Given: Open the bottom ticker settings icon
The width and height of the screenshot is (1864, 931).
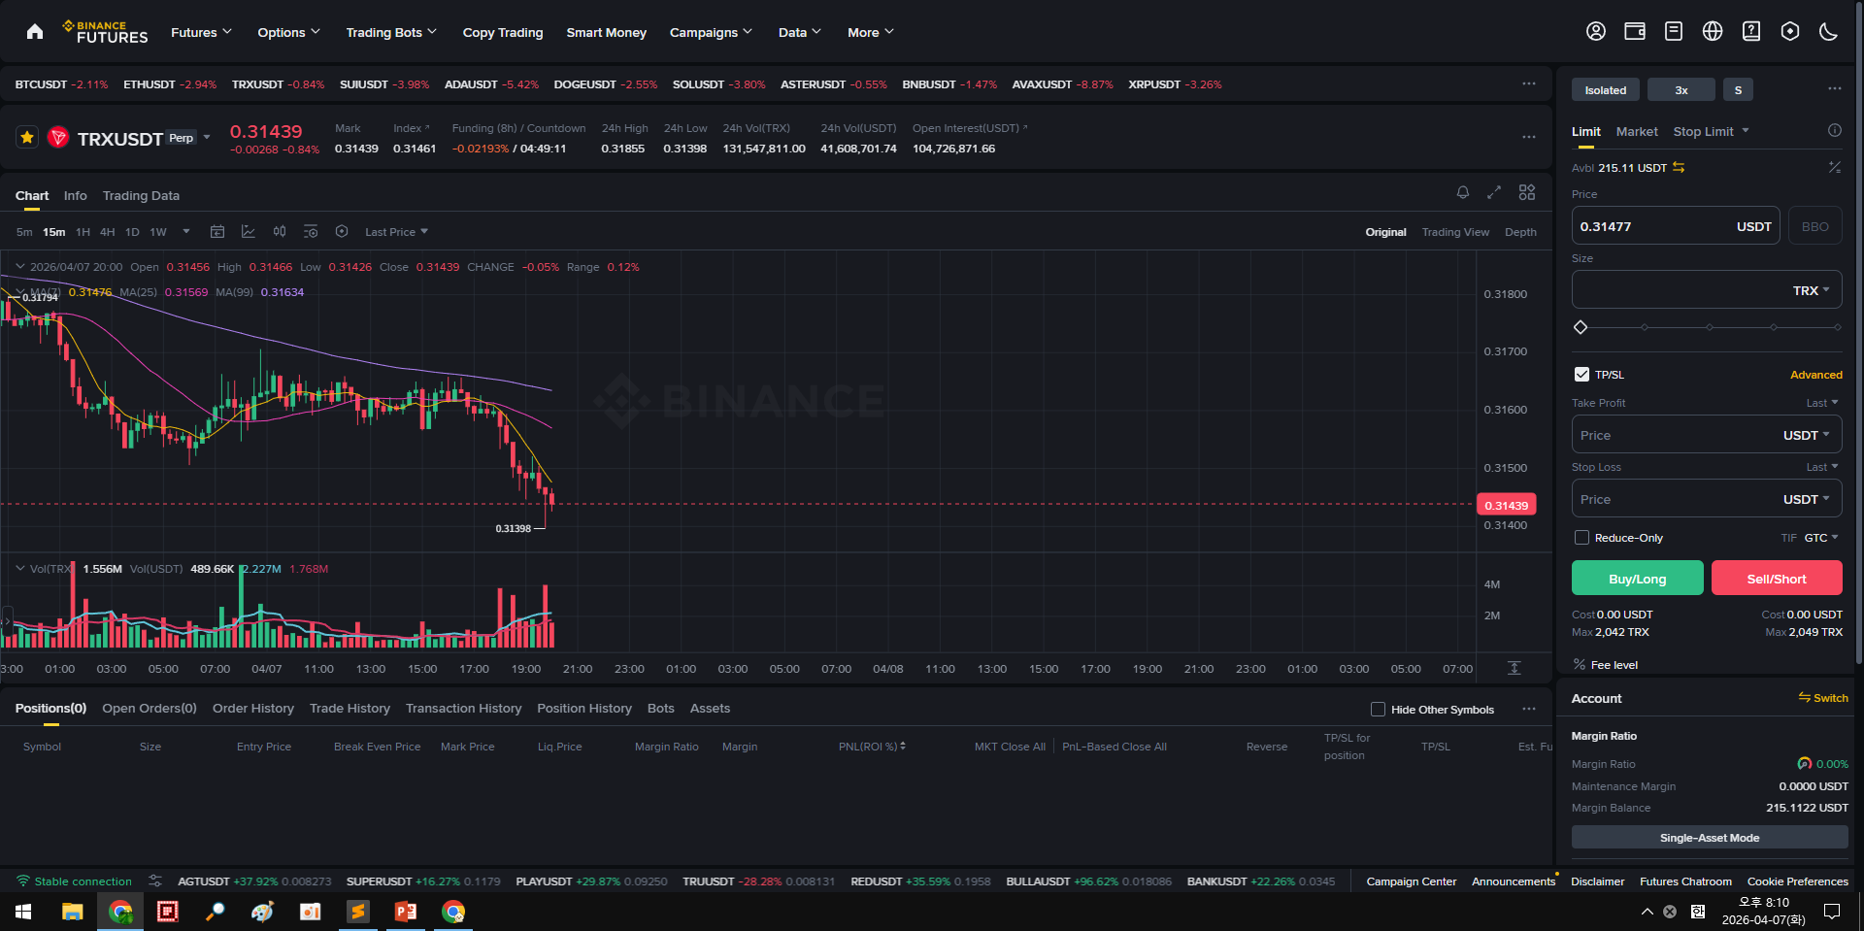Looking at the screenshot, I should pos(155,881).
